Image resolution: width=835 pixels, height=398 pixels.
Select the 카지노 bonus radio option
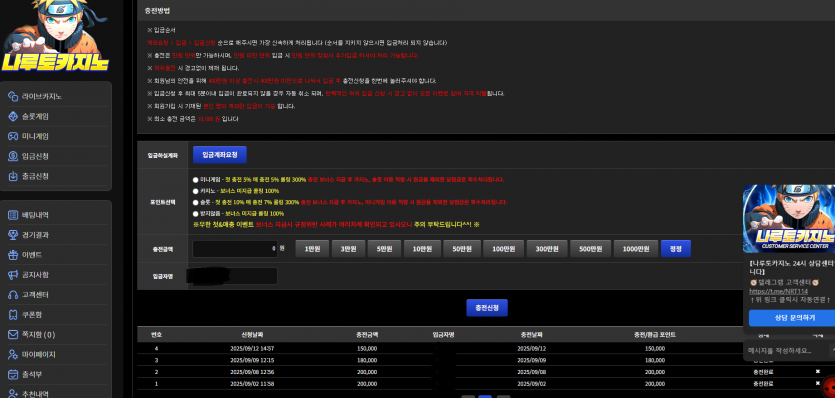195,191
